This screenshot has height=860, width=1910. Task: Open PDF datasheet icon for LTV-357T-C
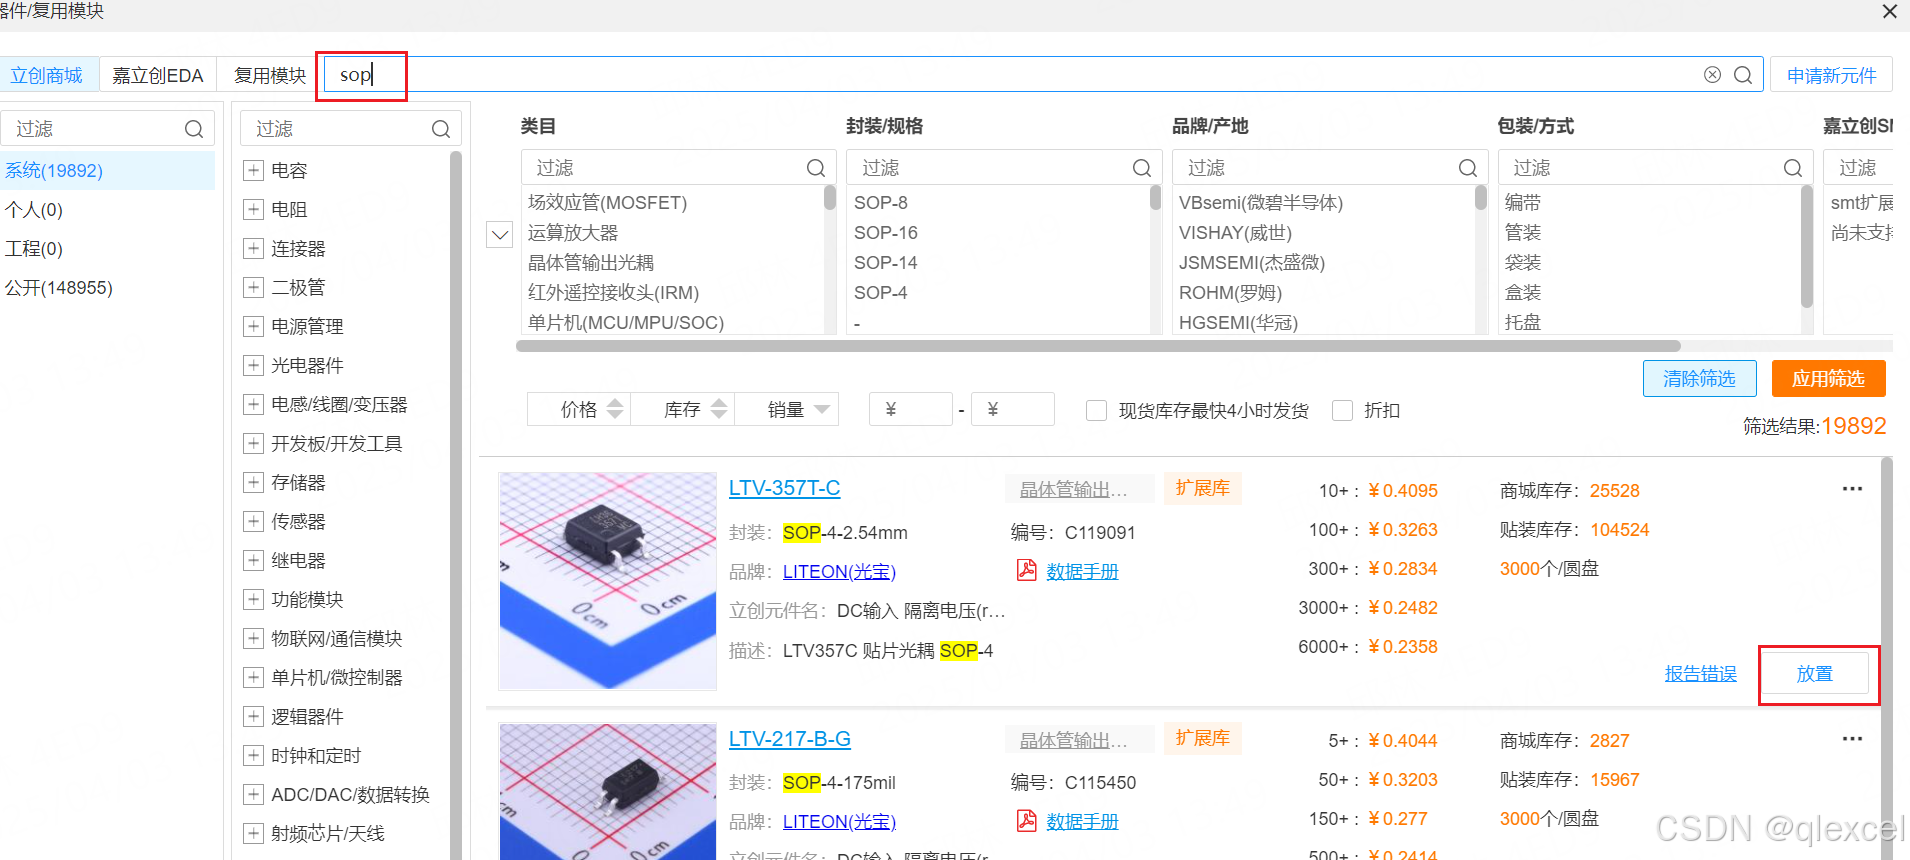tap(1026, 570)
